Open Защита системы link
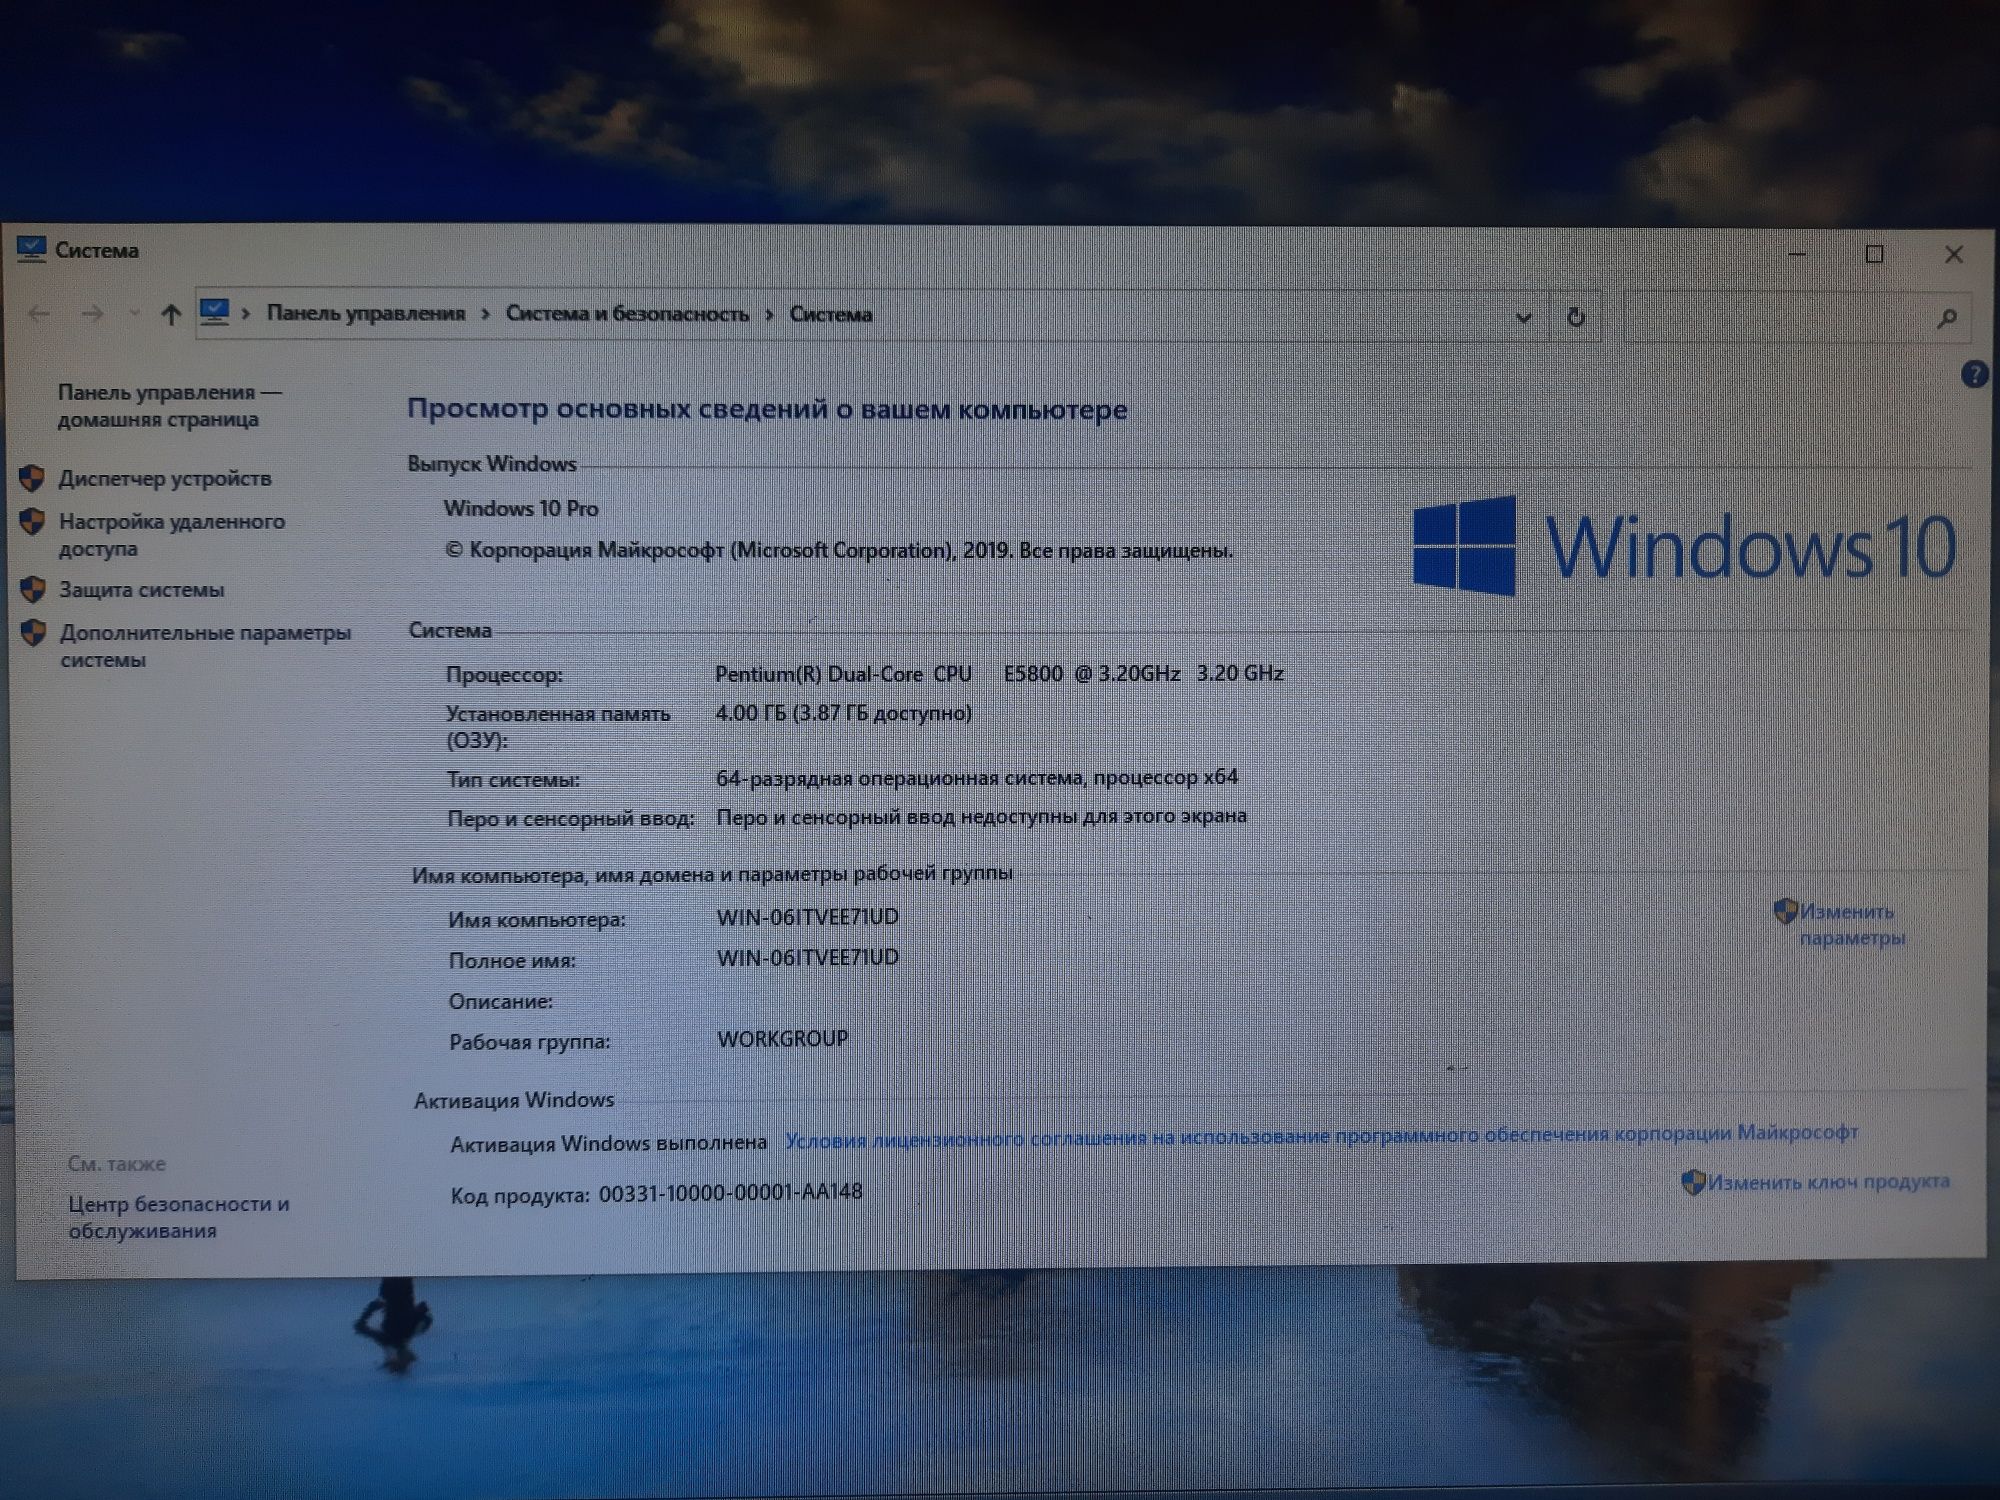2000x1500 pixels. click(141, 589)
